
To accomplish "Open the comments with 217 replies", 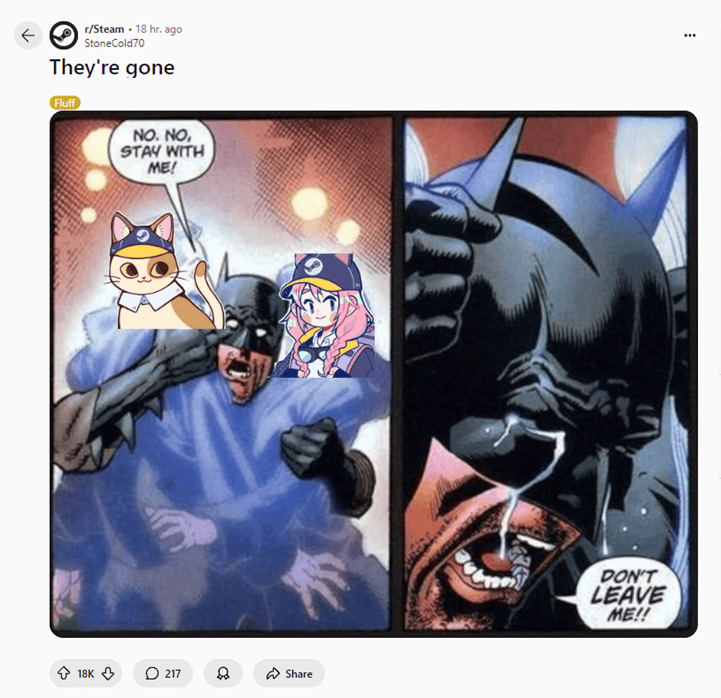I will pyautogui.click(x=163, y=674).
